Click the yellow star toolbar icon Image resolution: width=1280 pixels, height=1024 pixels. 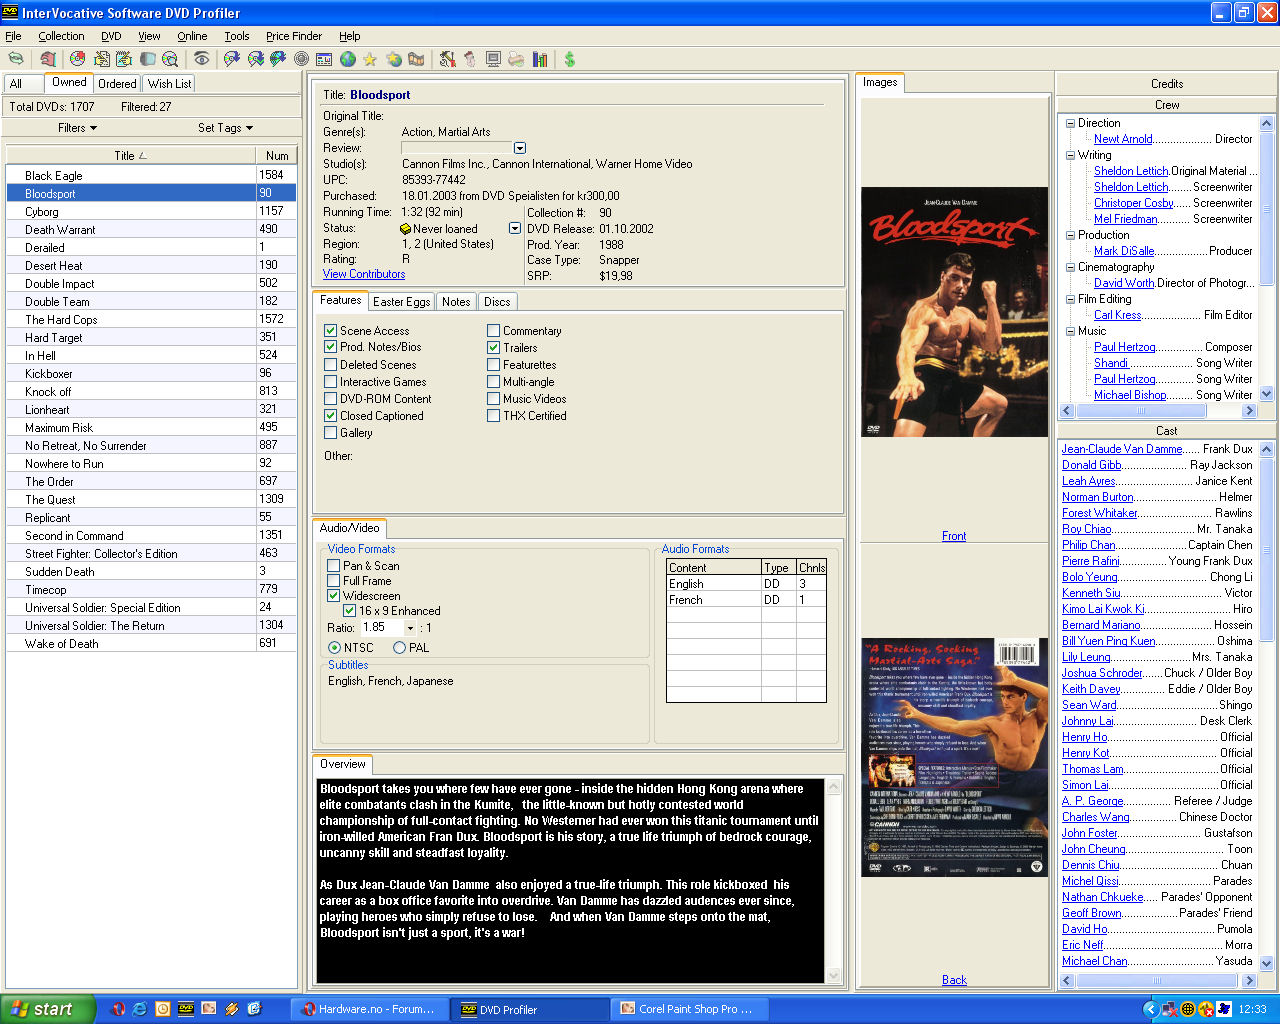370,60
